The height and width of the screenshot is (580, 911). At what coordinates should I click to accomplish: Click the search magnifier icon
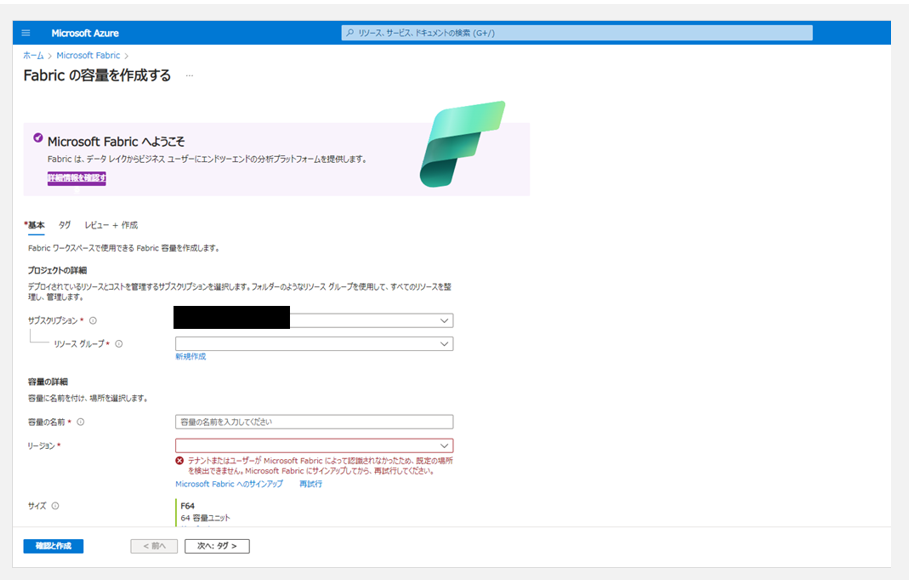pyautogui.click(x=350, y=33)
